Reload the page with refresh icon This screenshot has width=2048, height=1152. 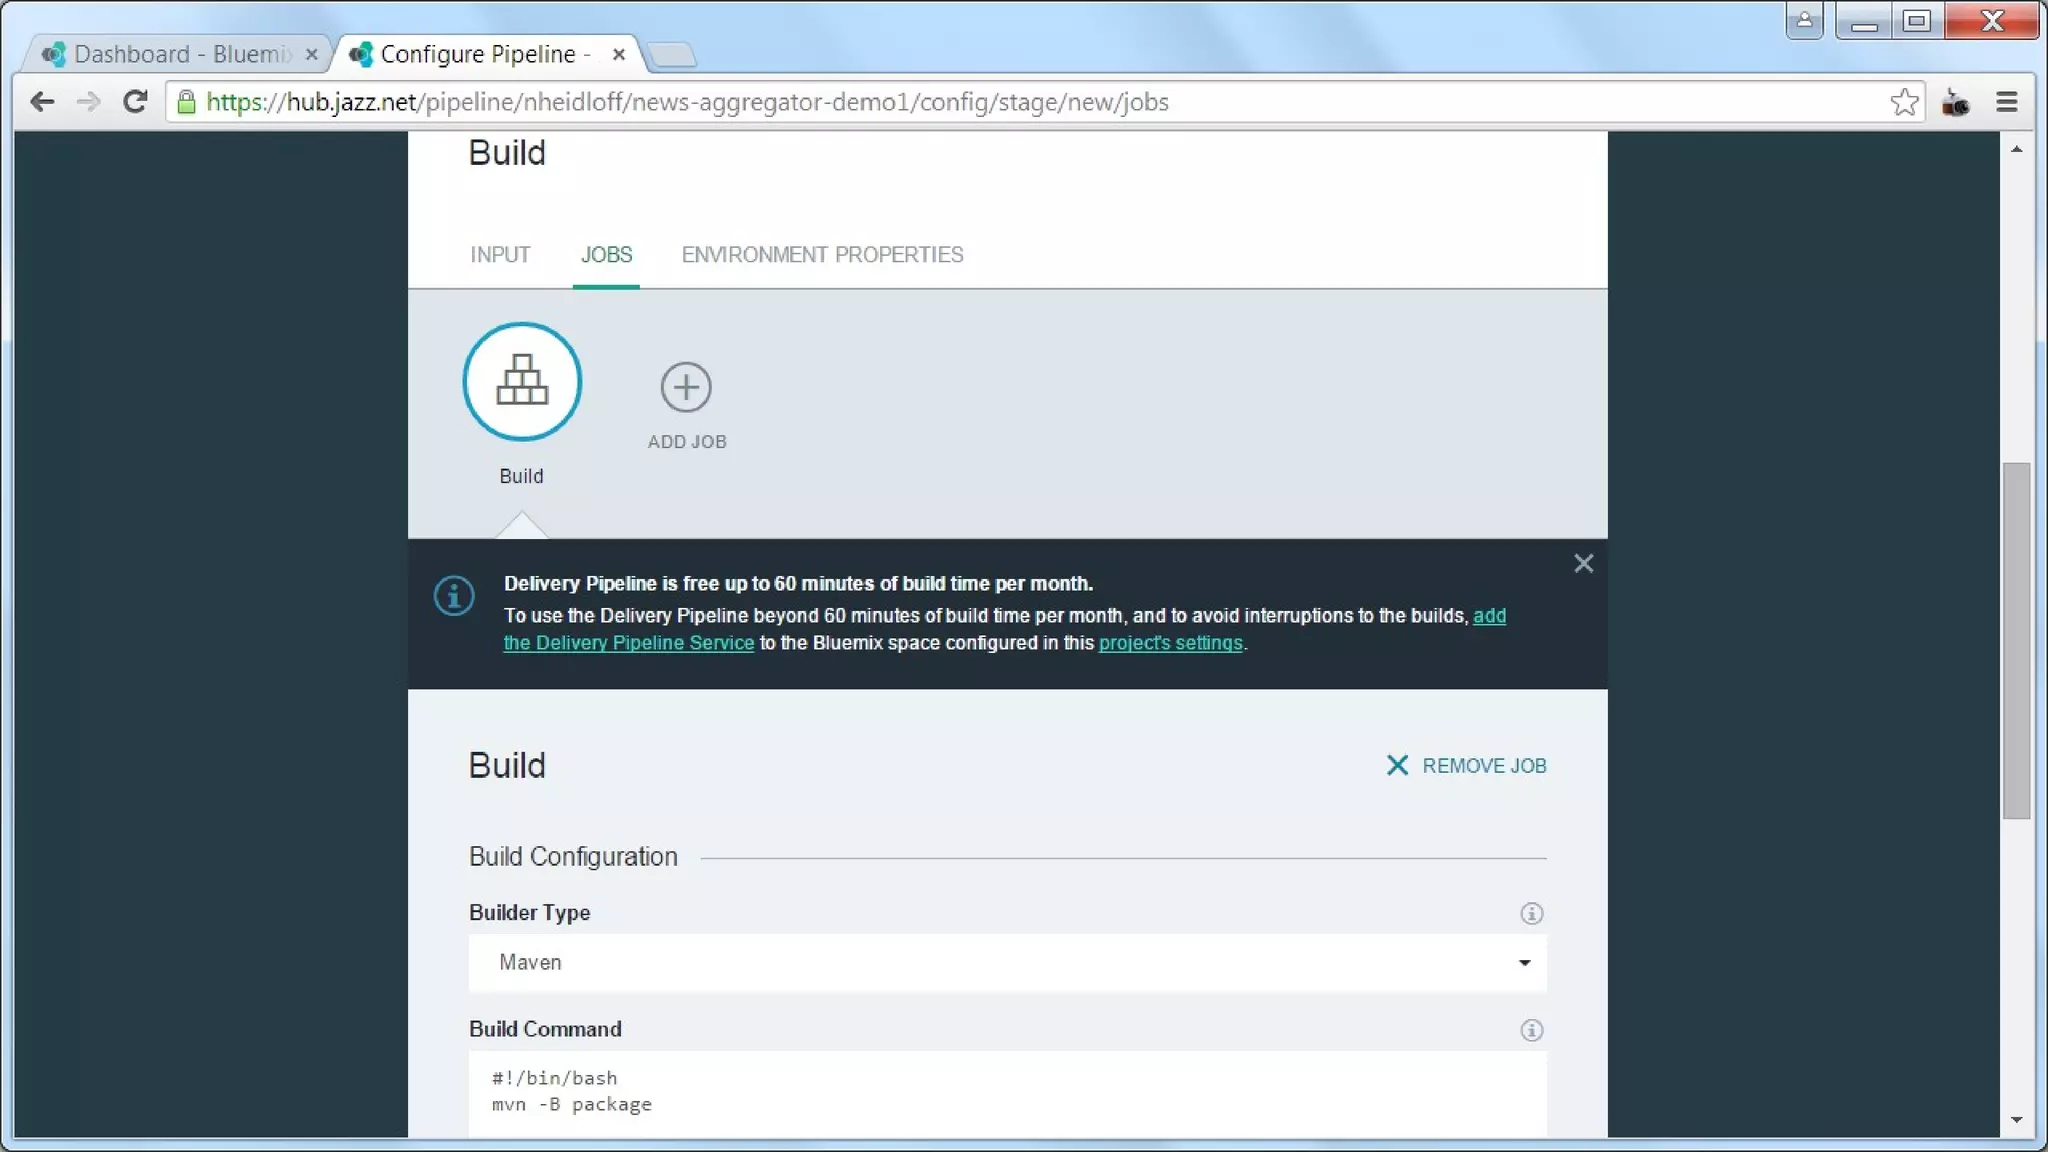pos(135,102)
